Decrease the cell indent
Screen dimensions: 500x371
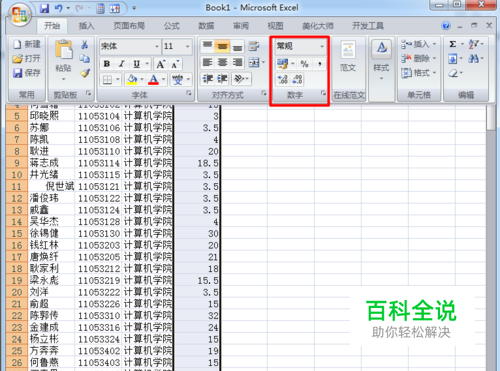click(x=207, y=79)
